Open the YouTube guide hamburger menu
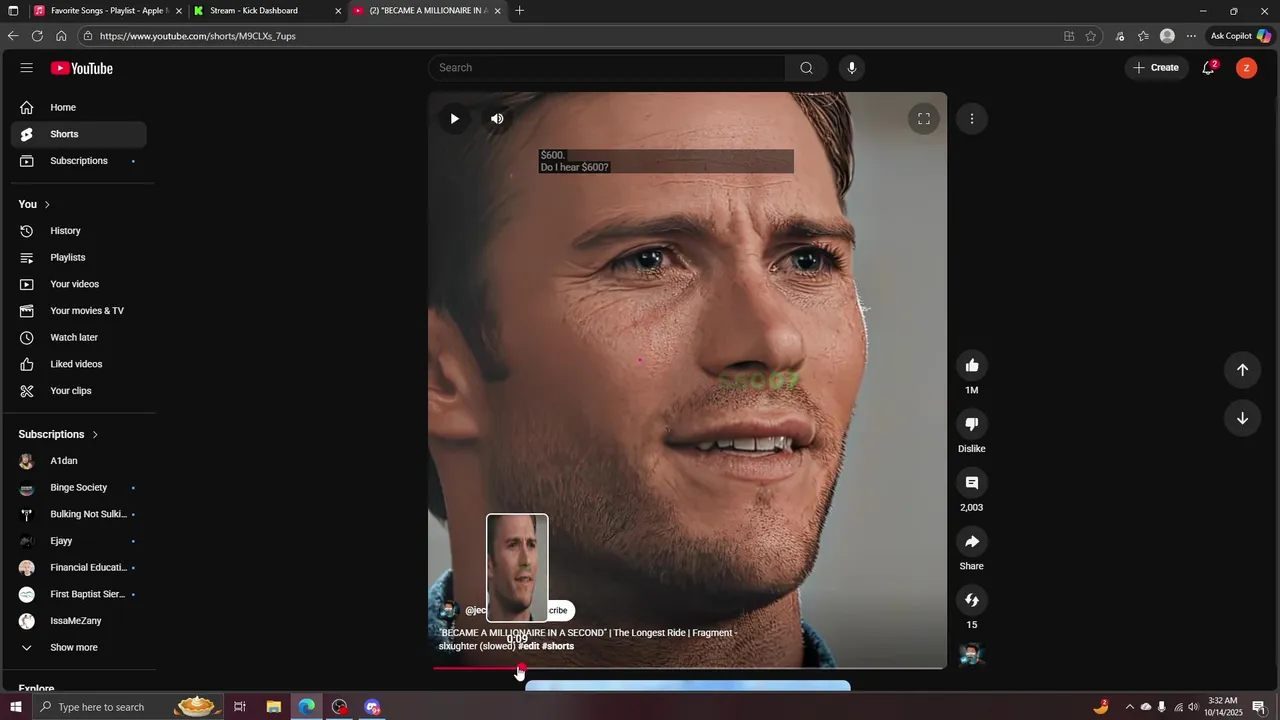This screenshot has width=1280, height=720. (27, 68)
